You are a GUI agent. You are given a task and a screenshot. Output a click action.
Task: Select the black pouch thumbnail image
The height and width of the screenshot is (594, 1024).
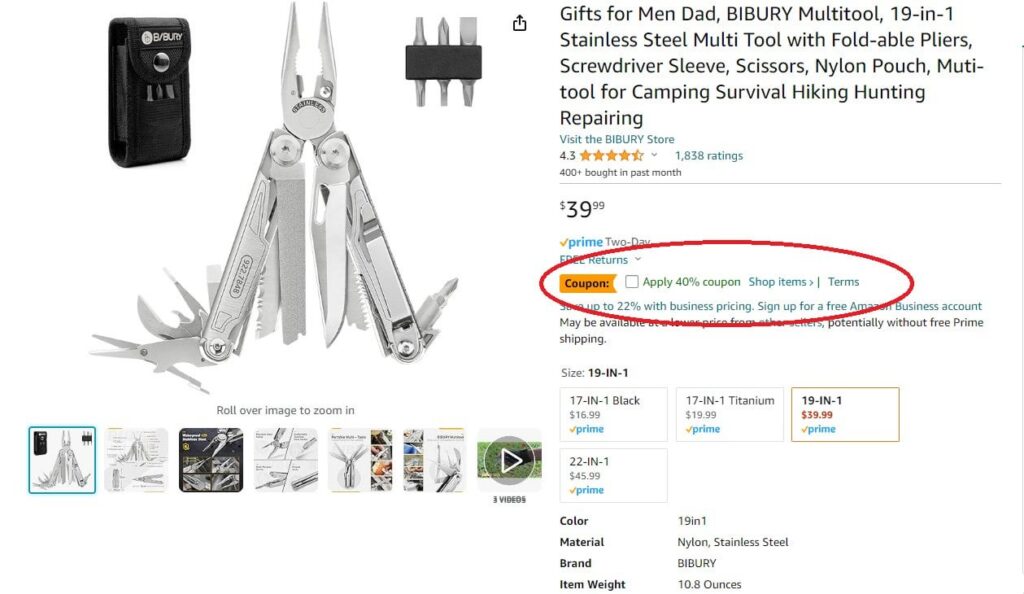[x=62, y=458]
